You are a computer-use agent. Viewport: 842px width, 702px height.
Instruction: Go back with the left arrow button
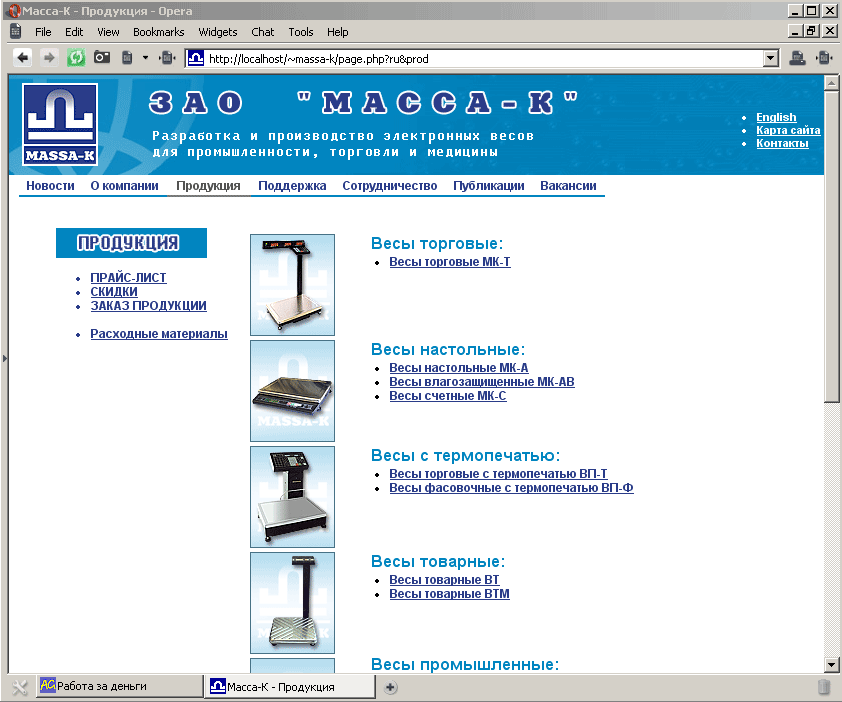point(23,58)
